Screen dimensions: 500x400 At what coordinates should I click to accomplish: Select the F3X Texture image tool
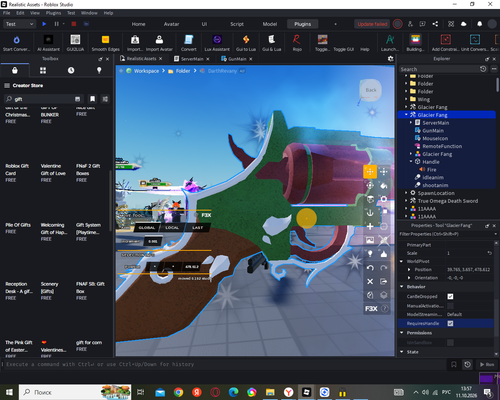370,240
